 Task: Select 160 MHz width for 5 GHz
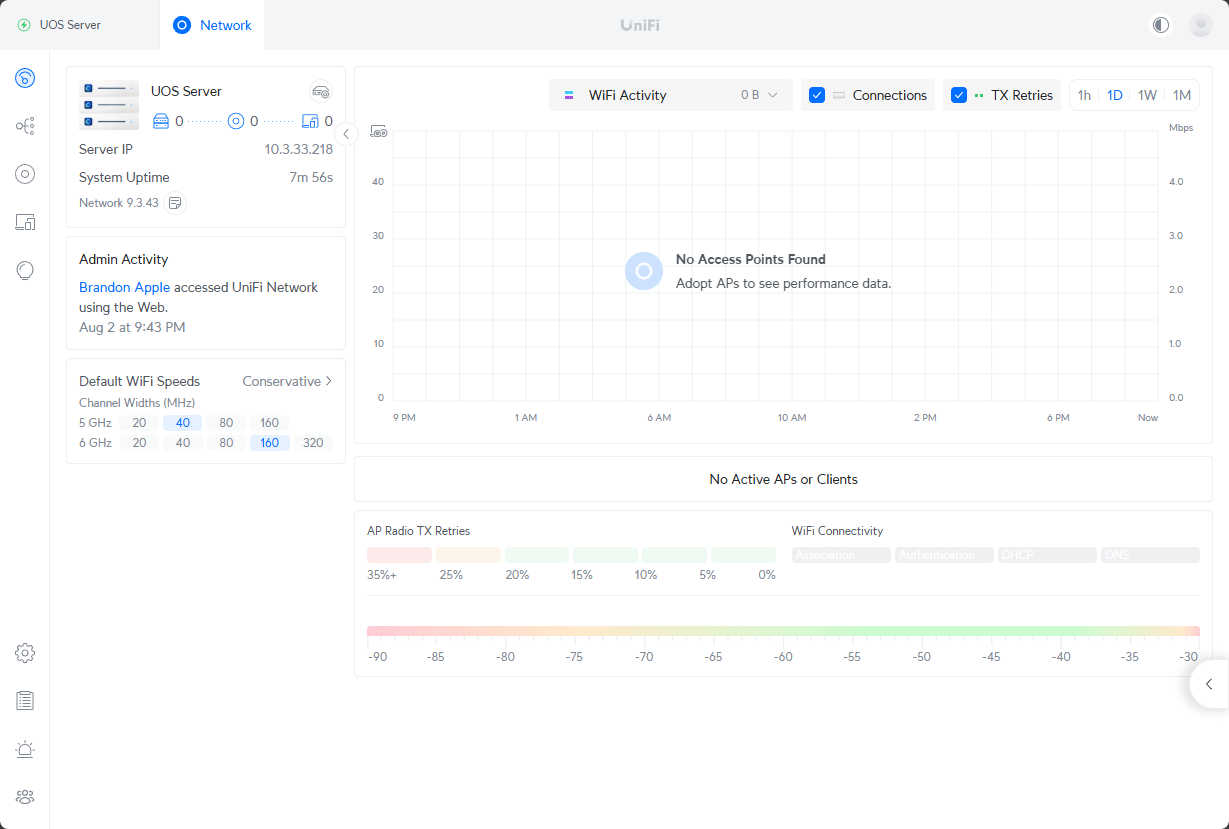pos(270,423)
